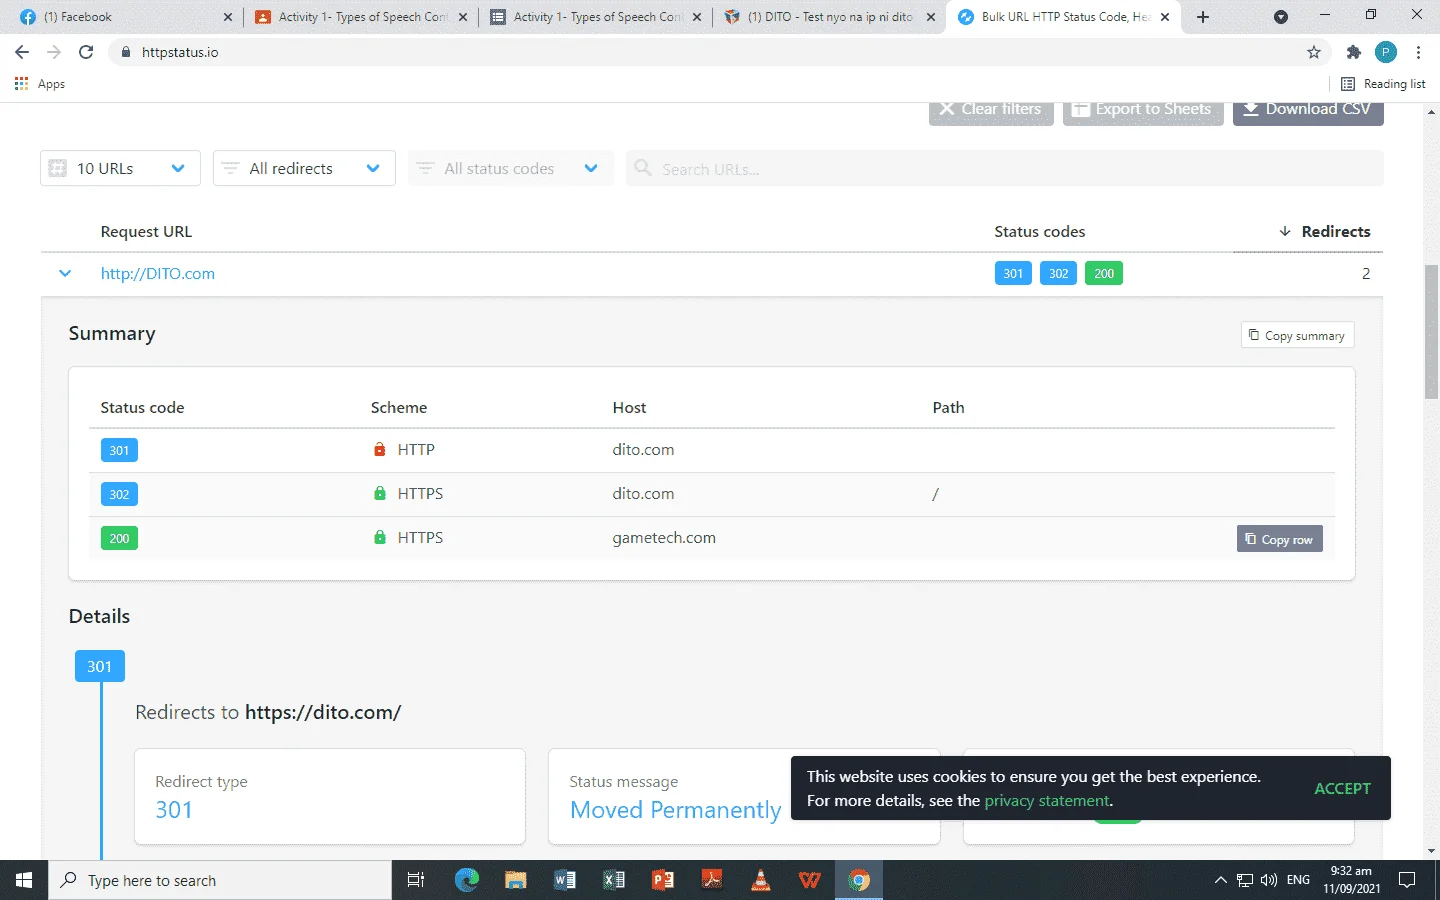Open the http://DITO.com link
The height and width of the screenshot is (900, 1440).
158,273
